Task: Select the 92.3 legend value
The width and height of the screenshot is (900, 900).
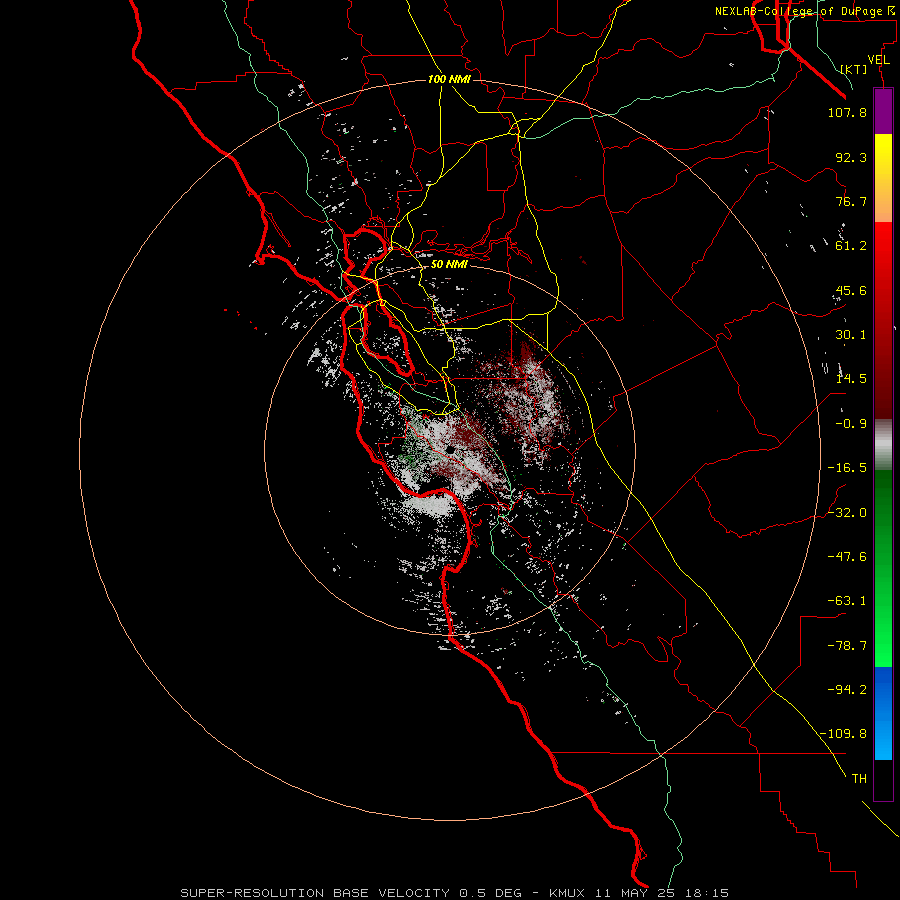Action: point(851,157)
